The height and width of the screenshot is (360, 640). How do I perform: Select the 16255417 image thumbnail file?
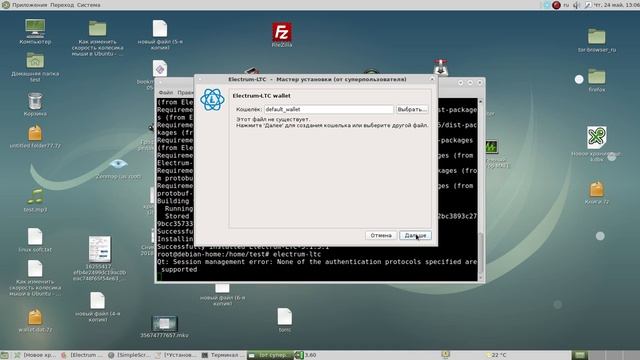[100, 258]
